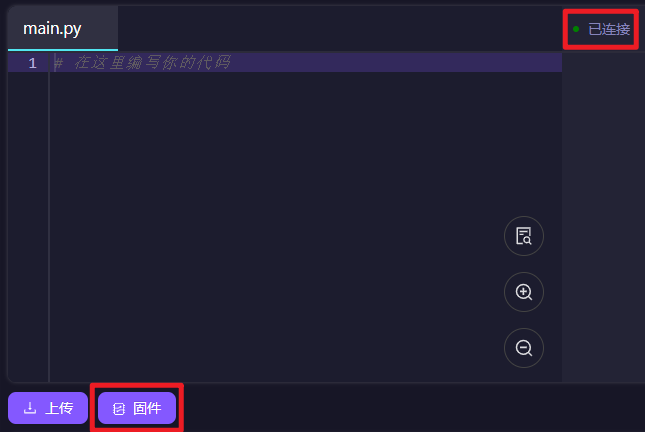Click the # symbol starting line 1
Image resolution: width=645 pixels, height=432 pixels.
pos(58,63)
